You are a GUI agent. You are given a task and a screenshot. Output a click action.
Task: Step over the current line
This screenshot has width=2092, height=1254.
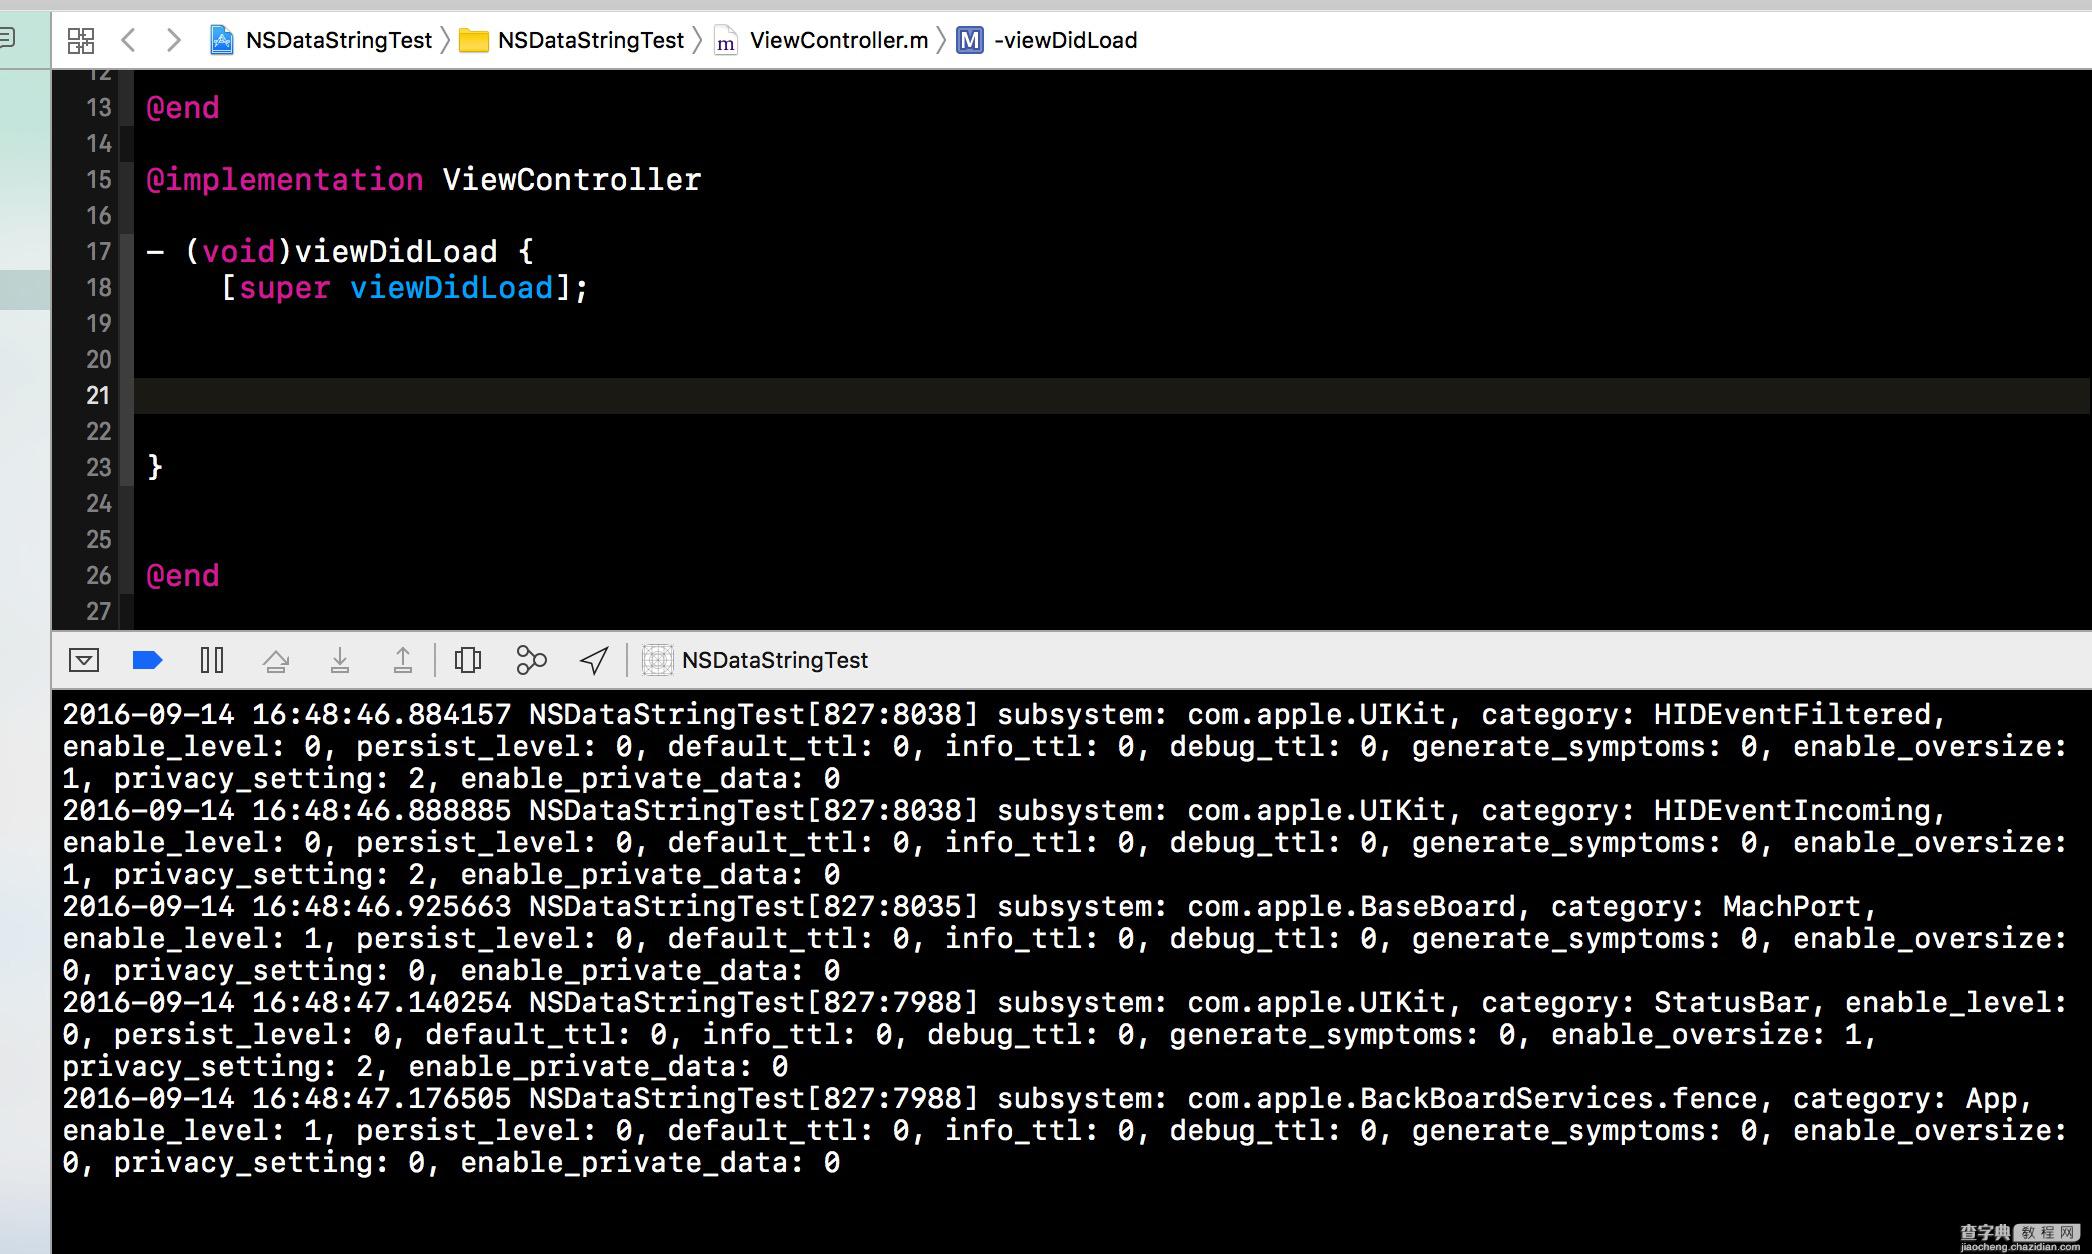coord(276,660)
